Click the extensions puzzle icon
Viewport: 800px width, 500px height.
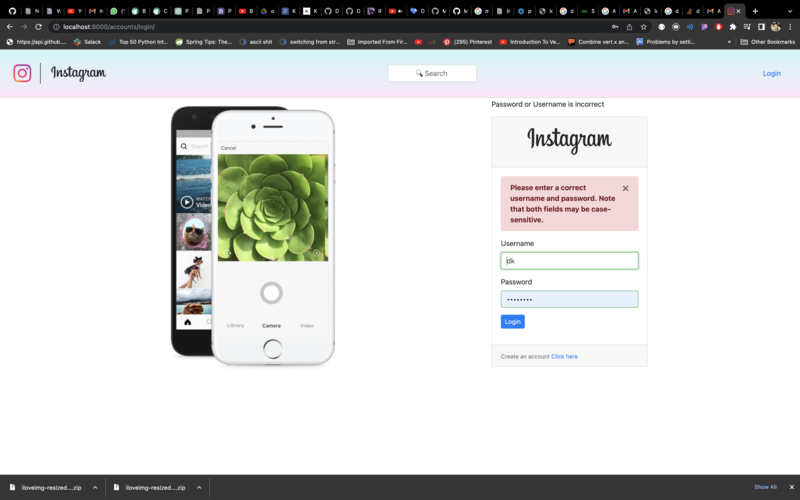tap(732, 27)
